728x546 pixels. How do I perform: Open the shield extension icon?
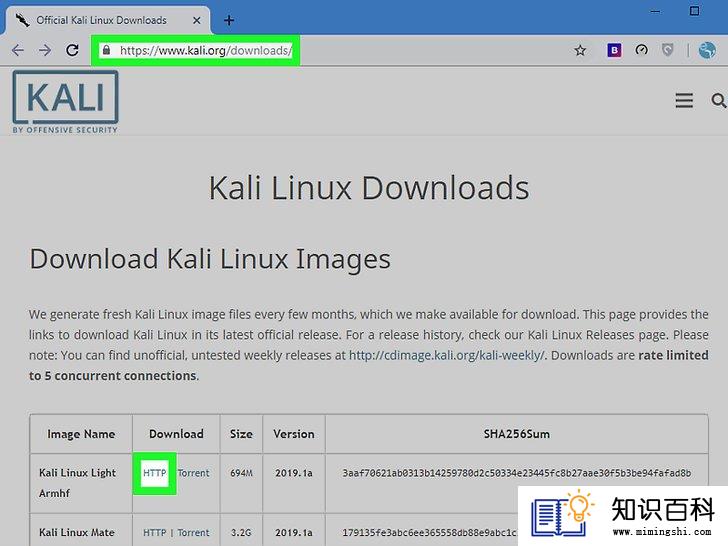coord(668,50)
